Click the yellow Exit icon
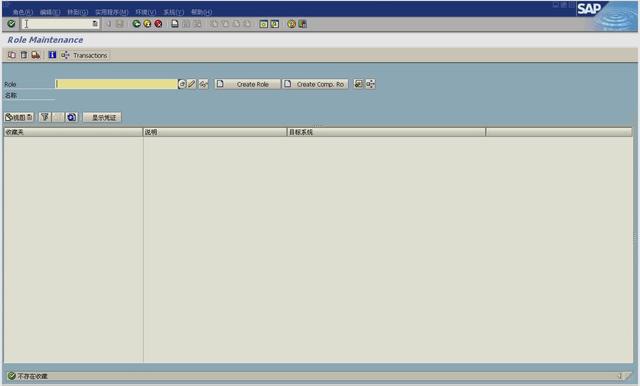Viewport: 640px width, 386px height. [x=147, y=24]
